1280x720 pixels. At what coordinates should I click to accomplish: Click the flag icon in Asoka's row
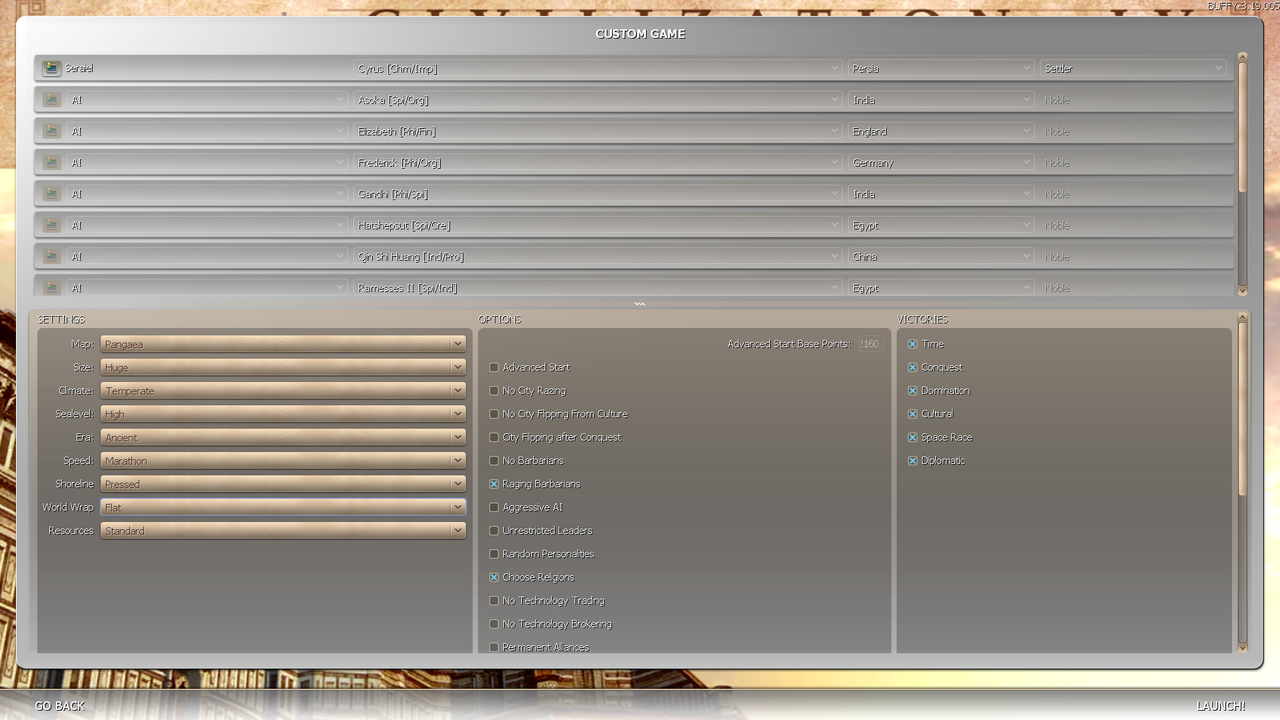click(x=51, y=100)
